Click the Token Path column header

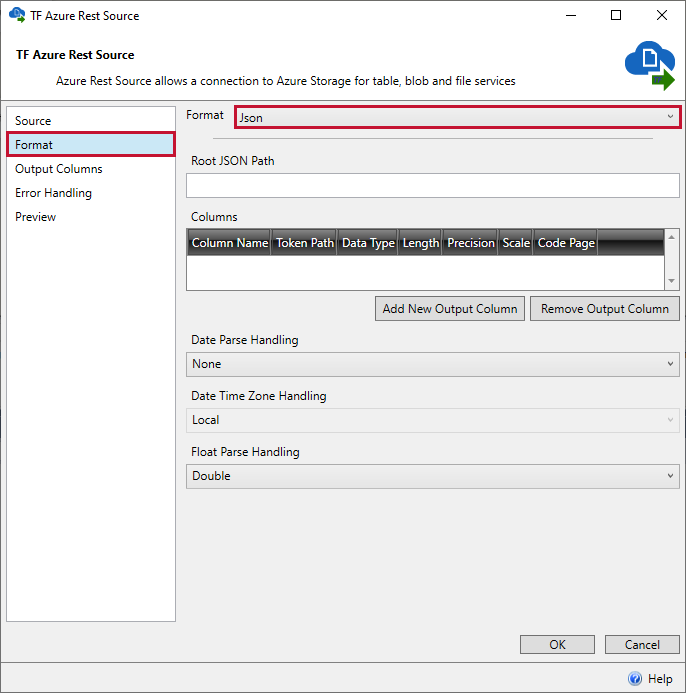(305, 243)
